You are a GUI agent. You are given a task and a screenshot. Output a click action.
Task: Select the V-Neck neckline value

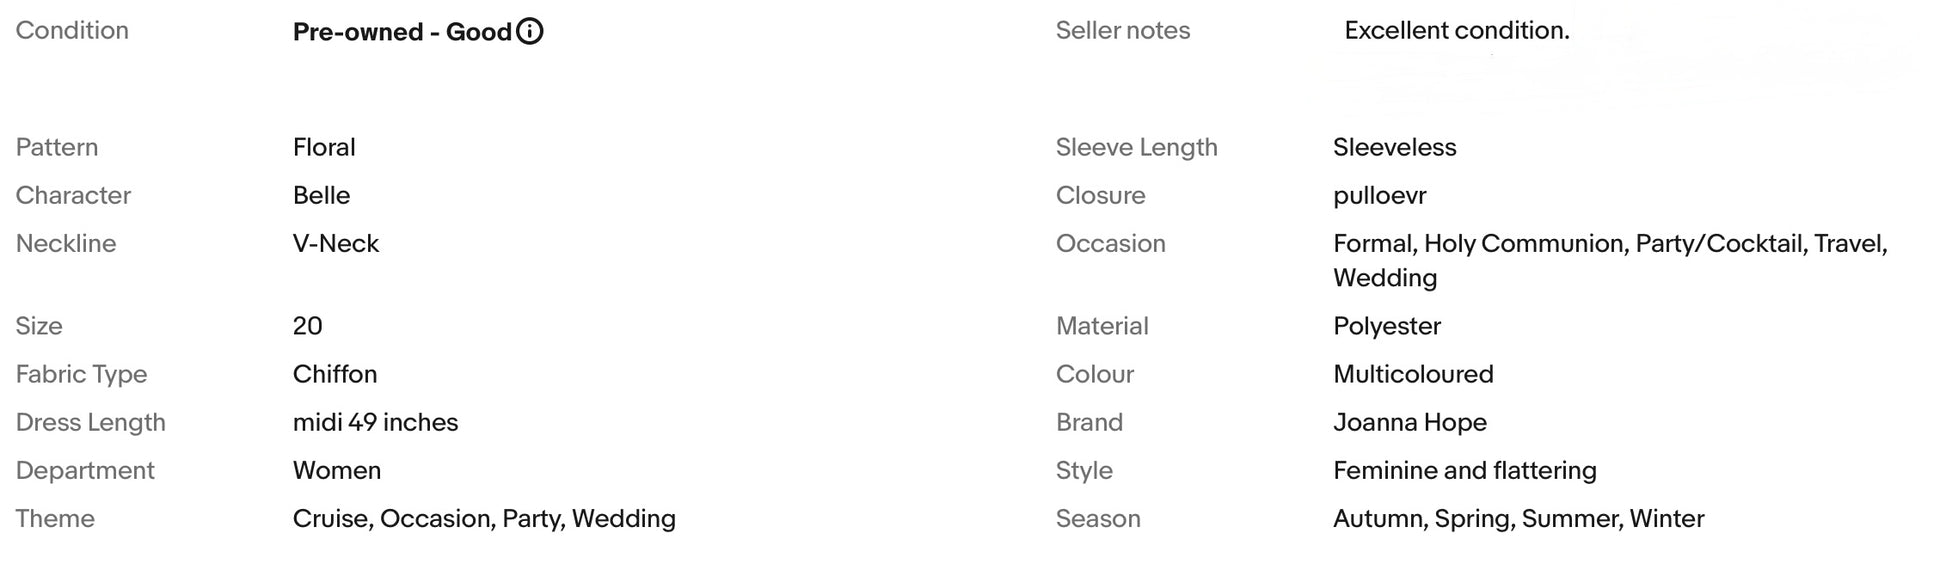coord(336,243)
